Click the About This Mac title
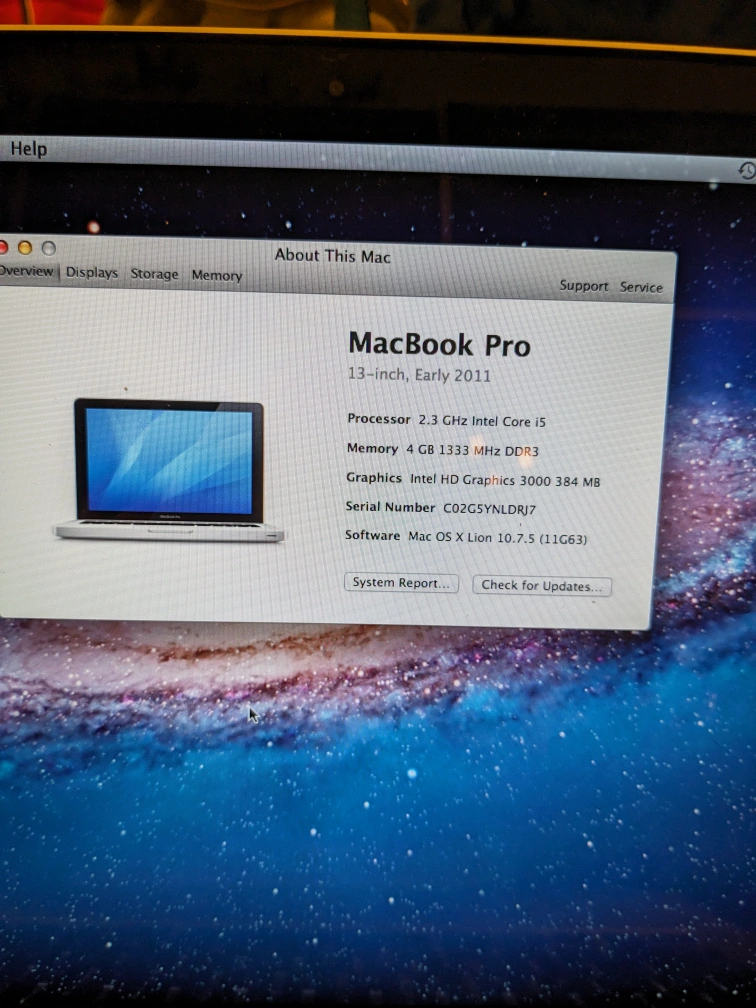This screenshot has height=1008, width=756. click(332, 256)
